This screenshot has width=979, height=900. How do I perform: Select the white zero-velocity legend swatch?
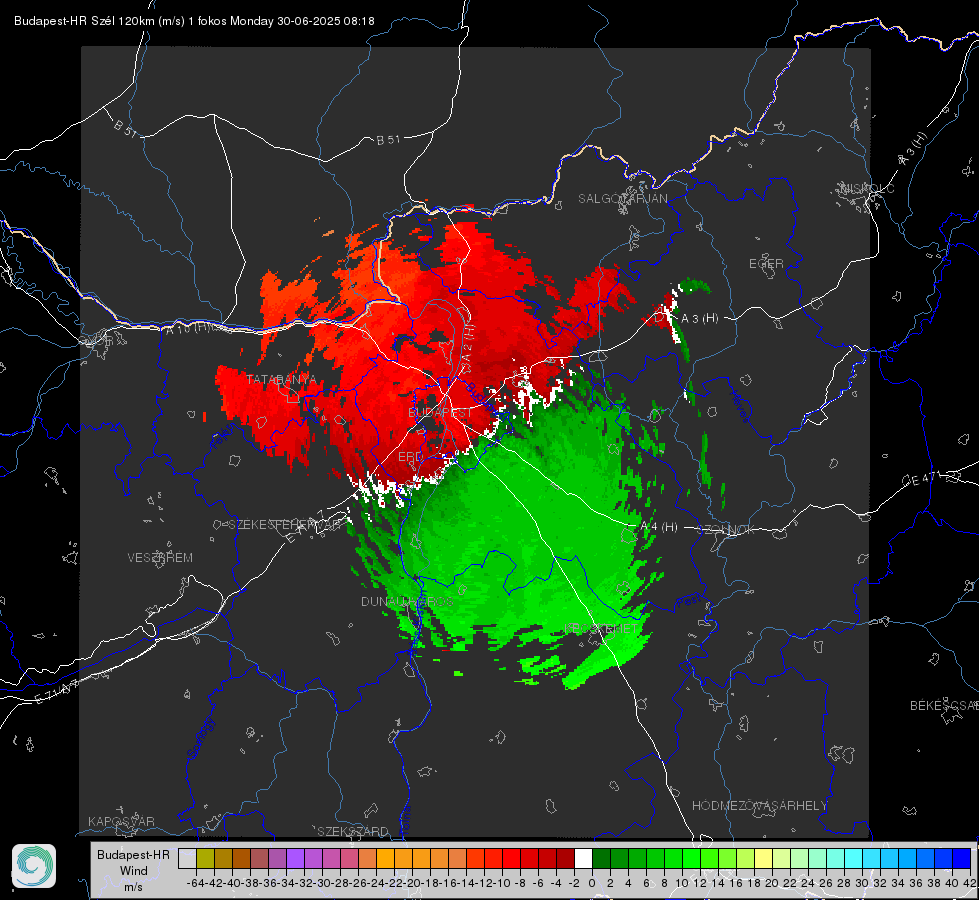coord(583,858)
